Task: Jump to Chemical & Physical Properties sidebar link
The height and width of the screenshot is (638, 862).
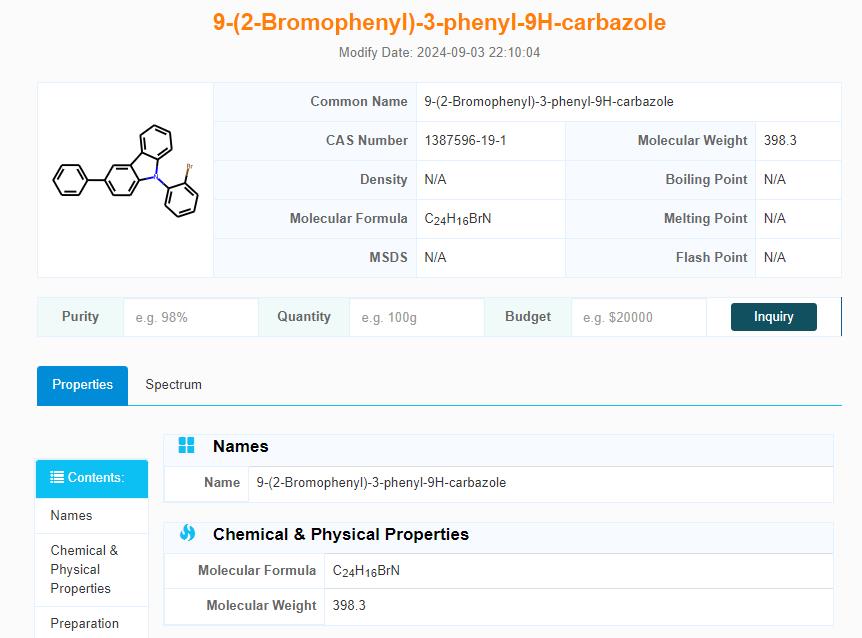Action: point(84,569)
